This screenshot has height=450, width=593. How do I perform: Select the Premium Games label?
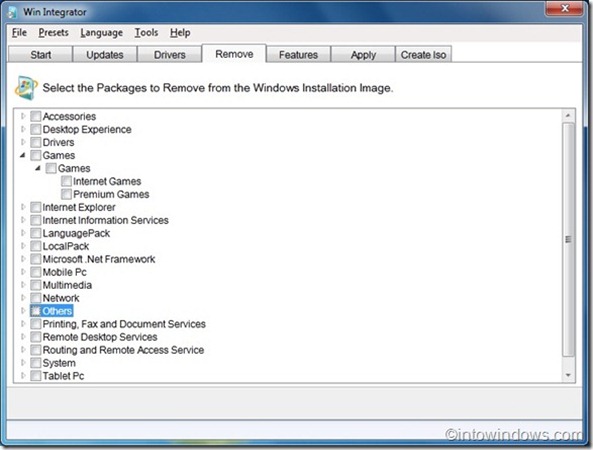pos(111,194)
